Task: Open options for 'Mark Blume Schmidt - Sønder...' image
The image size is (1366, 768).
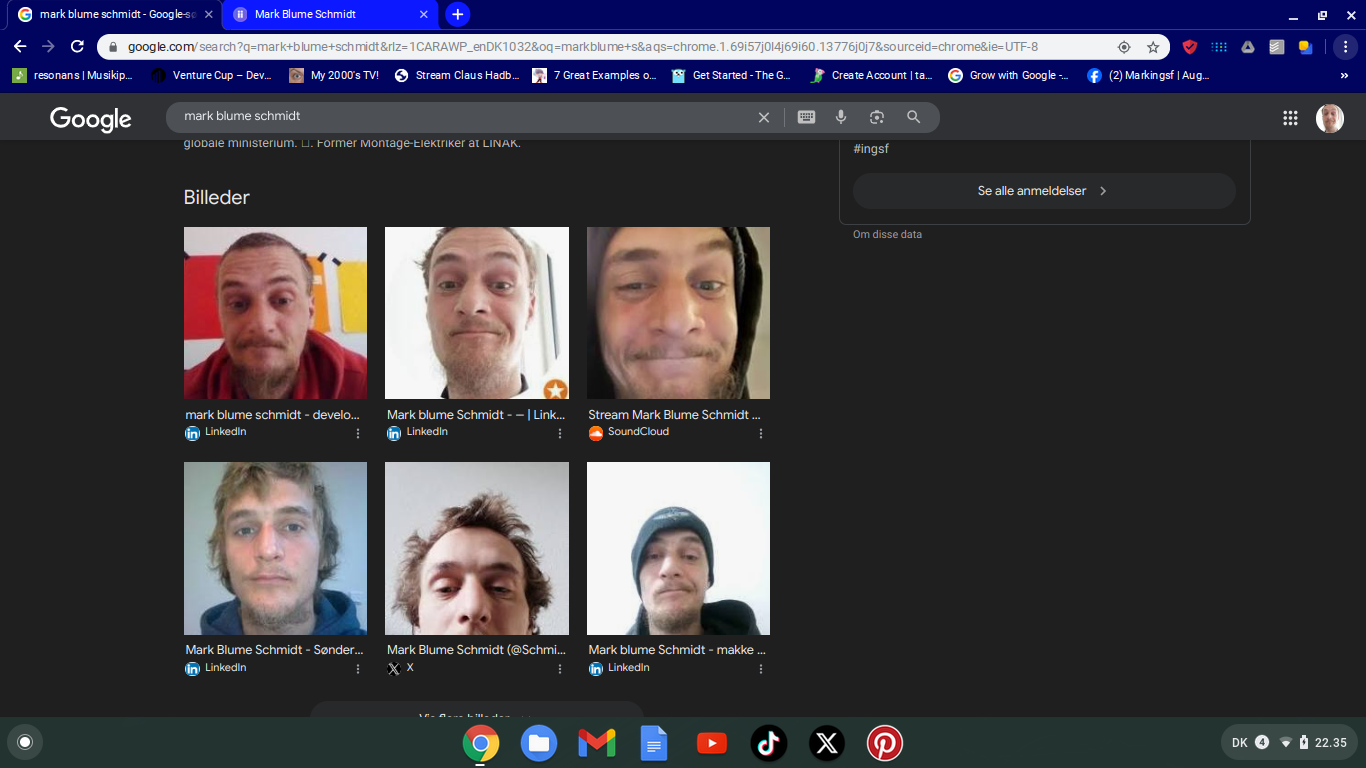Action: 358,669
